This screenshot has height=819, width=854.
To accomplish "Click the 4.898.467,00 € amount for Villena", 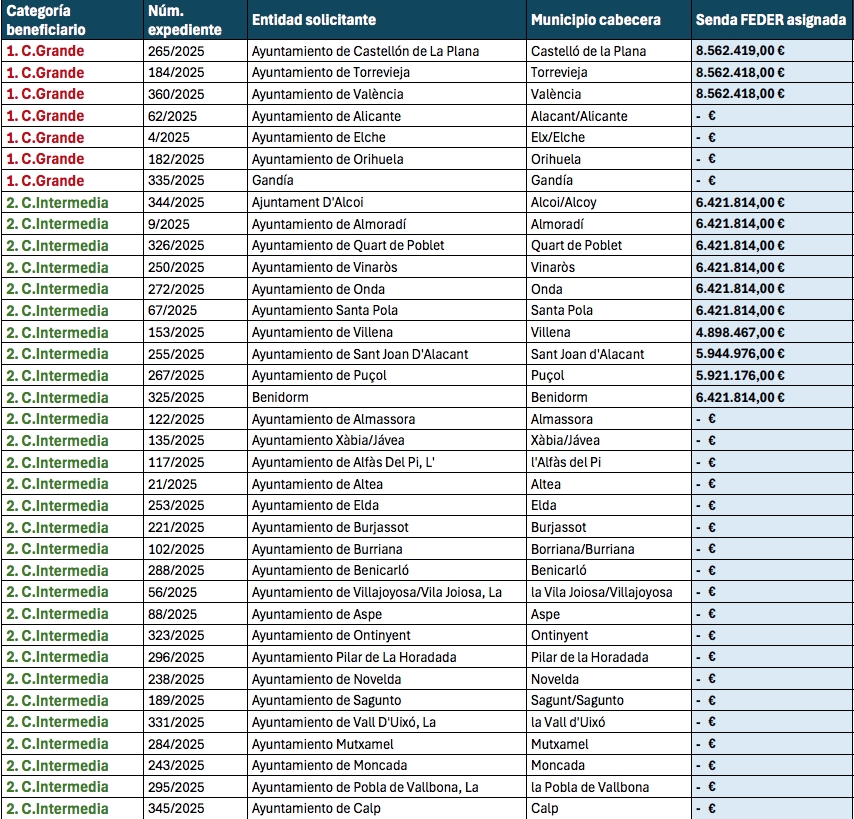I will coord(740,332).
